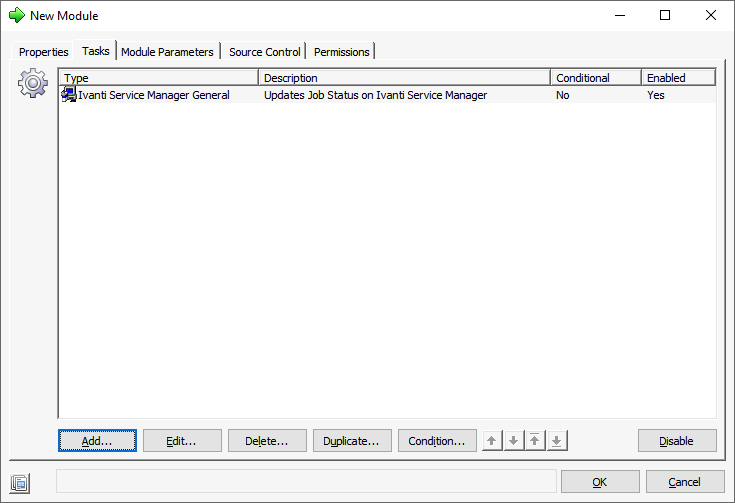
Task: Click the Ivanti Service Manager task icon
Action: coord(69,95)
